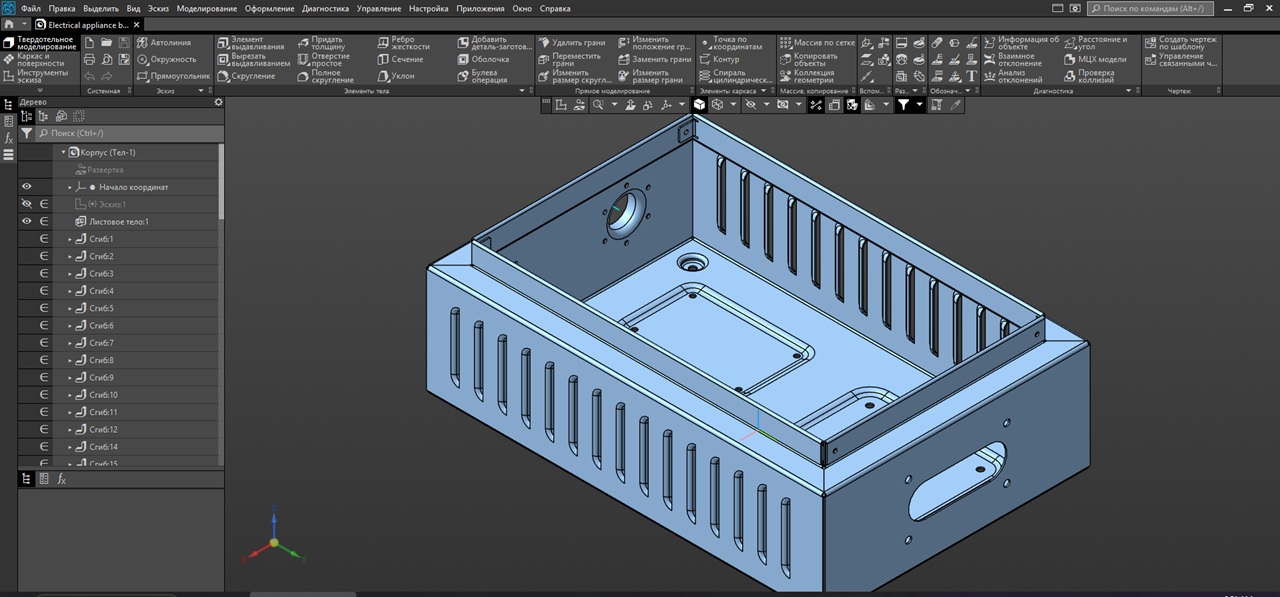Click the Элемент выдавливания extrude tool
The height and width of the screenshot is (597, 1280).
254,43
